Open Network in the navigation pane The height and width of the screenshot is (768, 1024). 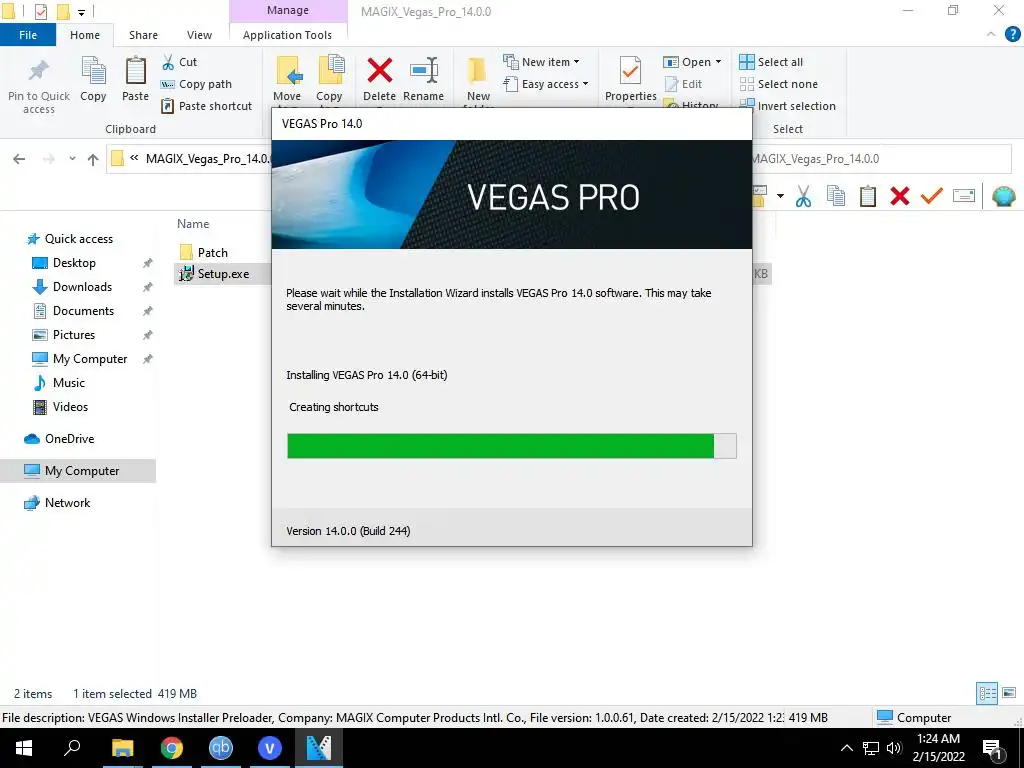coord(57,503)
